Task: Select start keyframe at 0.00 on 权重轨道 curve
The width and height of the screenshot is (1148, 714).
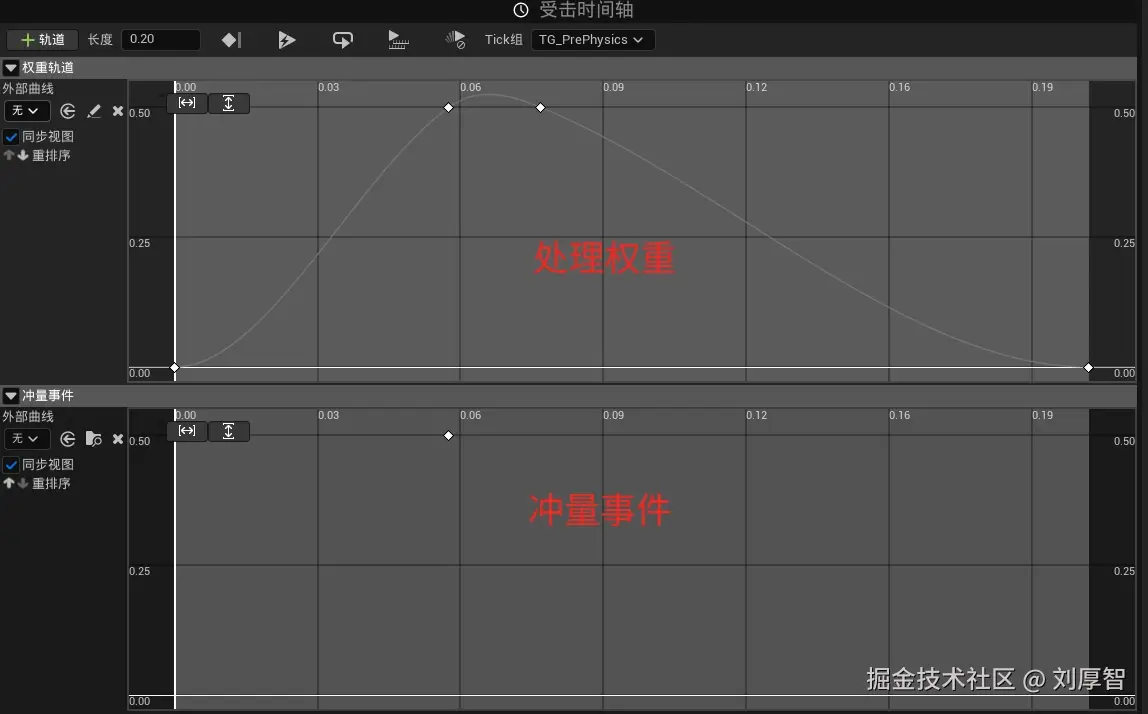Action: (x=174, y=368)
